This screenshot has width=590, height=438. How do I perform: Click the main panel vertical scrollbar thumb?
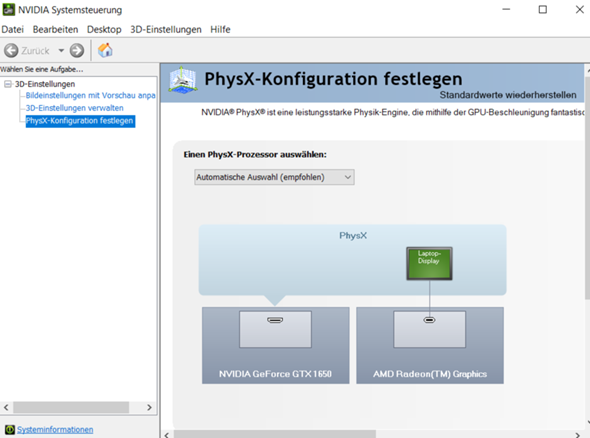tap(587, 188)
